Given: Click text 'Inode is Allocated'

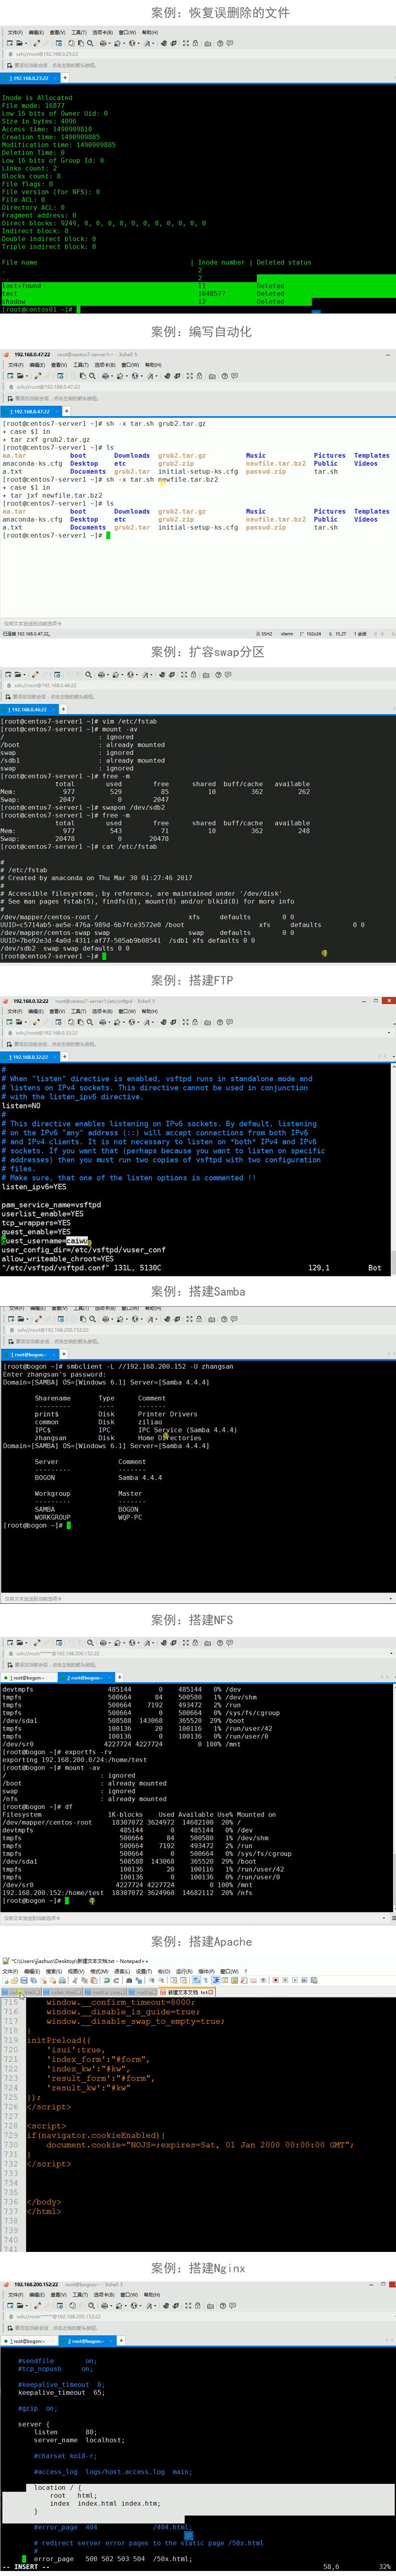Looking at the screenshot, I should [37, 98].
